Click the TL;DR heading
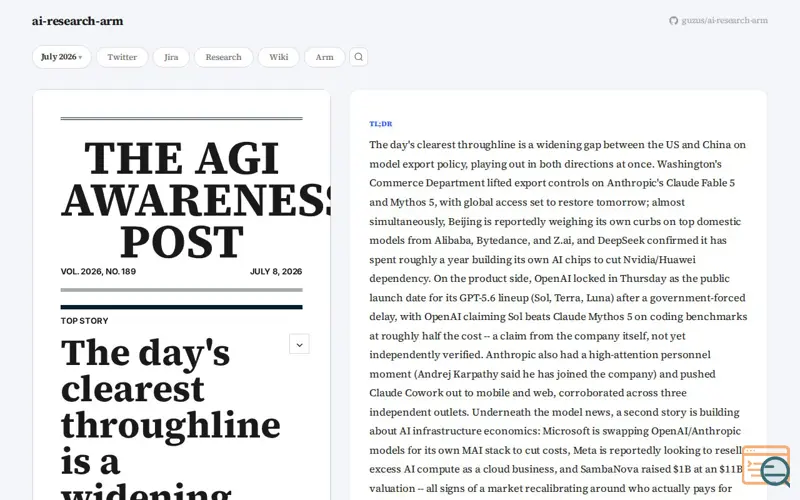The width and height of the screenshot is (800, 500). (x=381, y=123)
